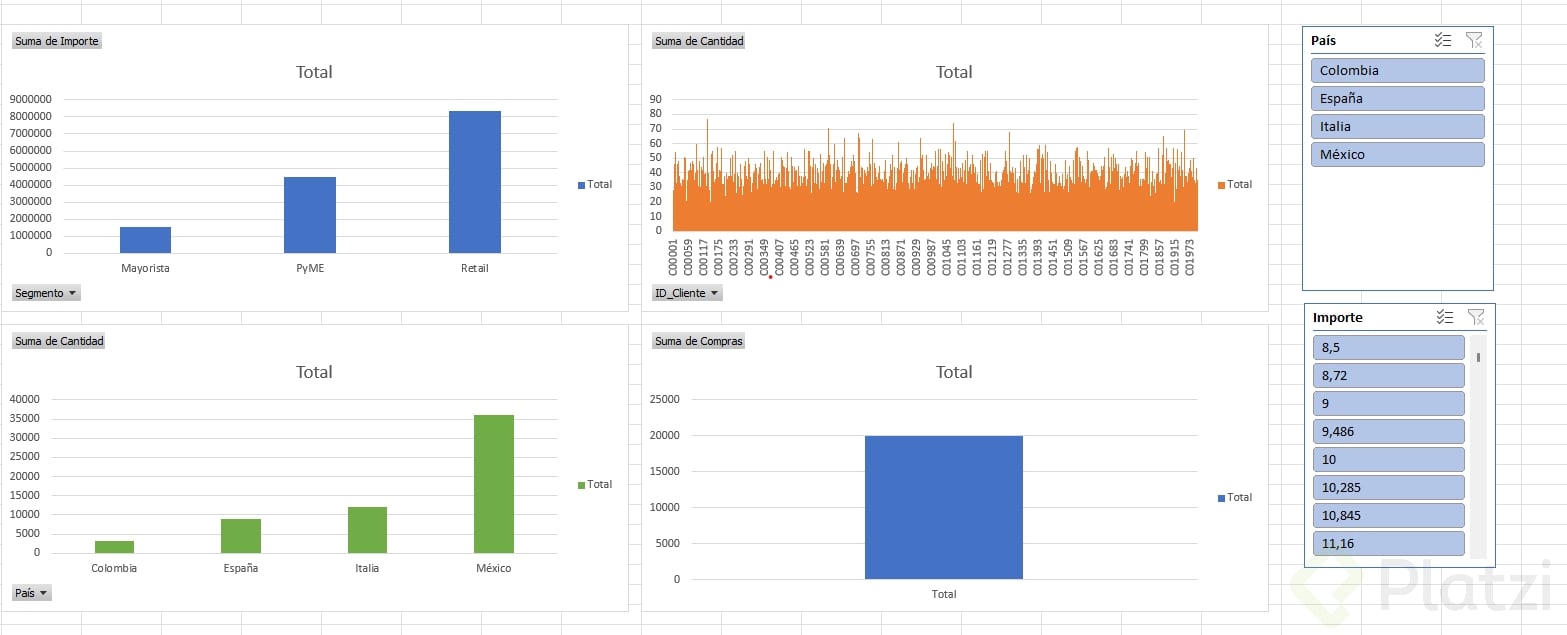Image resolution: width=1567 pixels, height=635 pixels.
Task: Click the PyME axis label
Action: tap(310, 268)
